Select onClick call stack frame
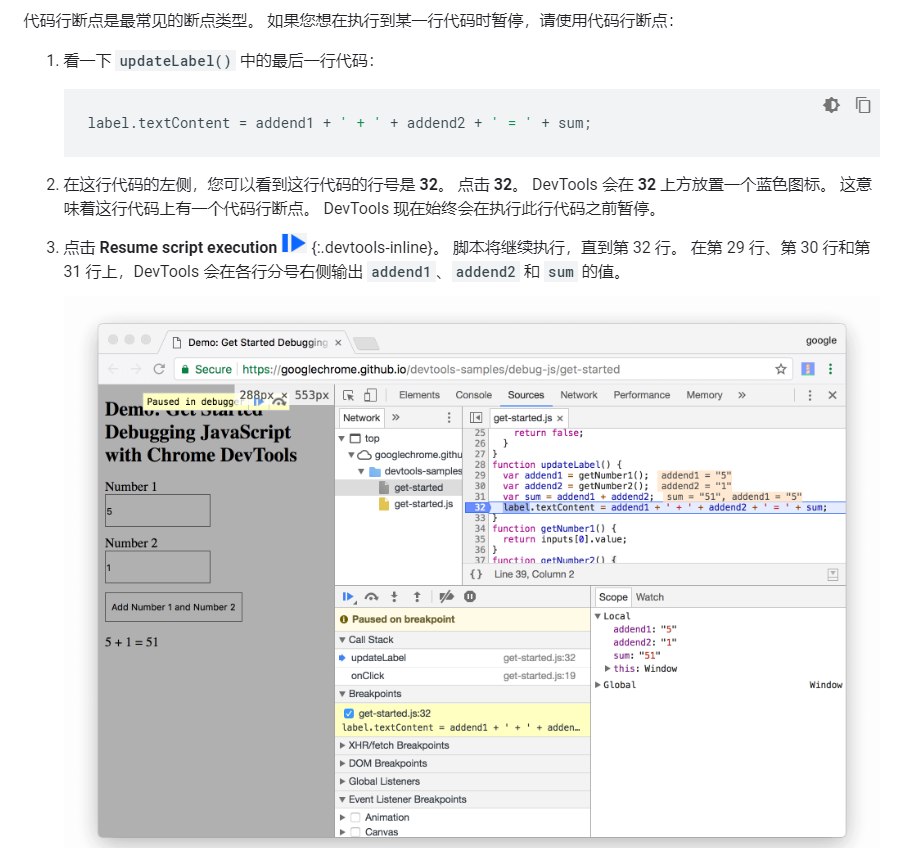 pos(463,676)
